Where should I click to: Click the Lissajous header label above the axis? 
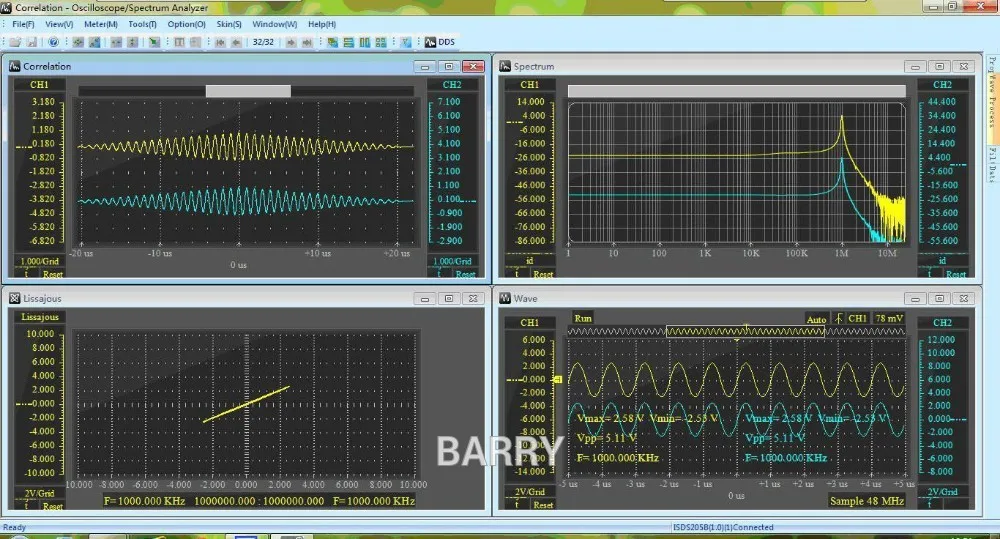click(40, 317)
